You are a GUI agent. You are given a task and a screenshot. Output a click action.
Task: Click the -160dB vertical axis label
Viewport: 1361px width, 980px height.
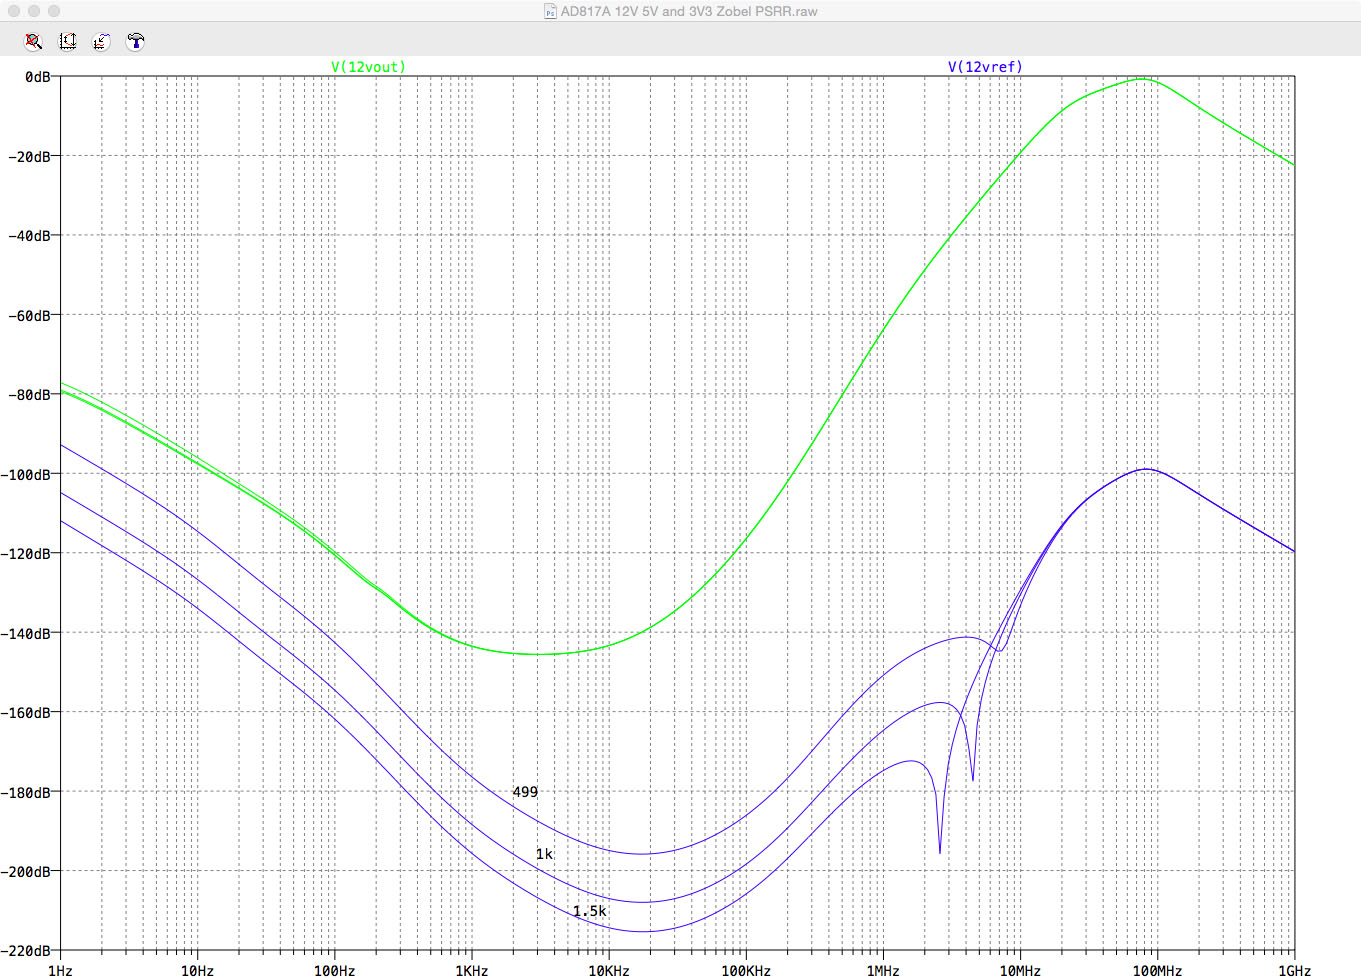click(x=26, y=713)
